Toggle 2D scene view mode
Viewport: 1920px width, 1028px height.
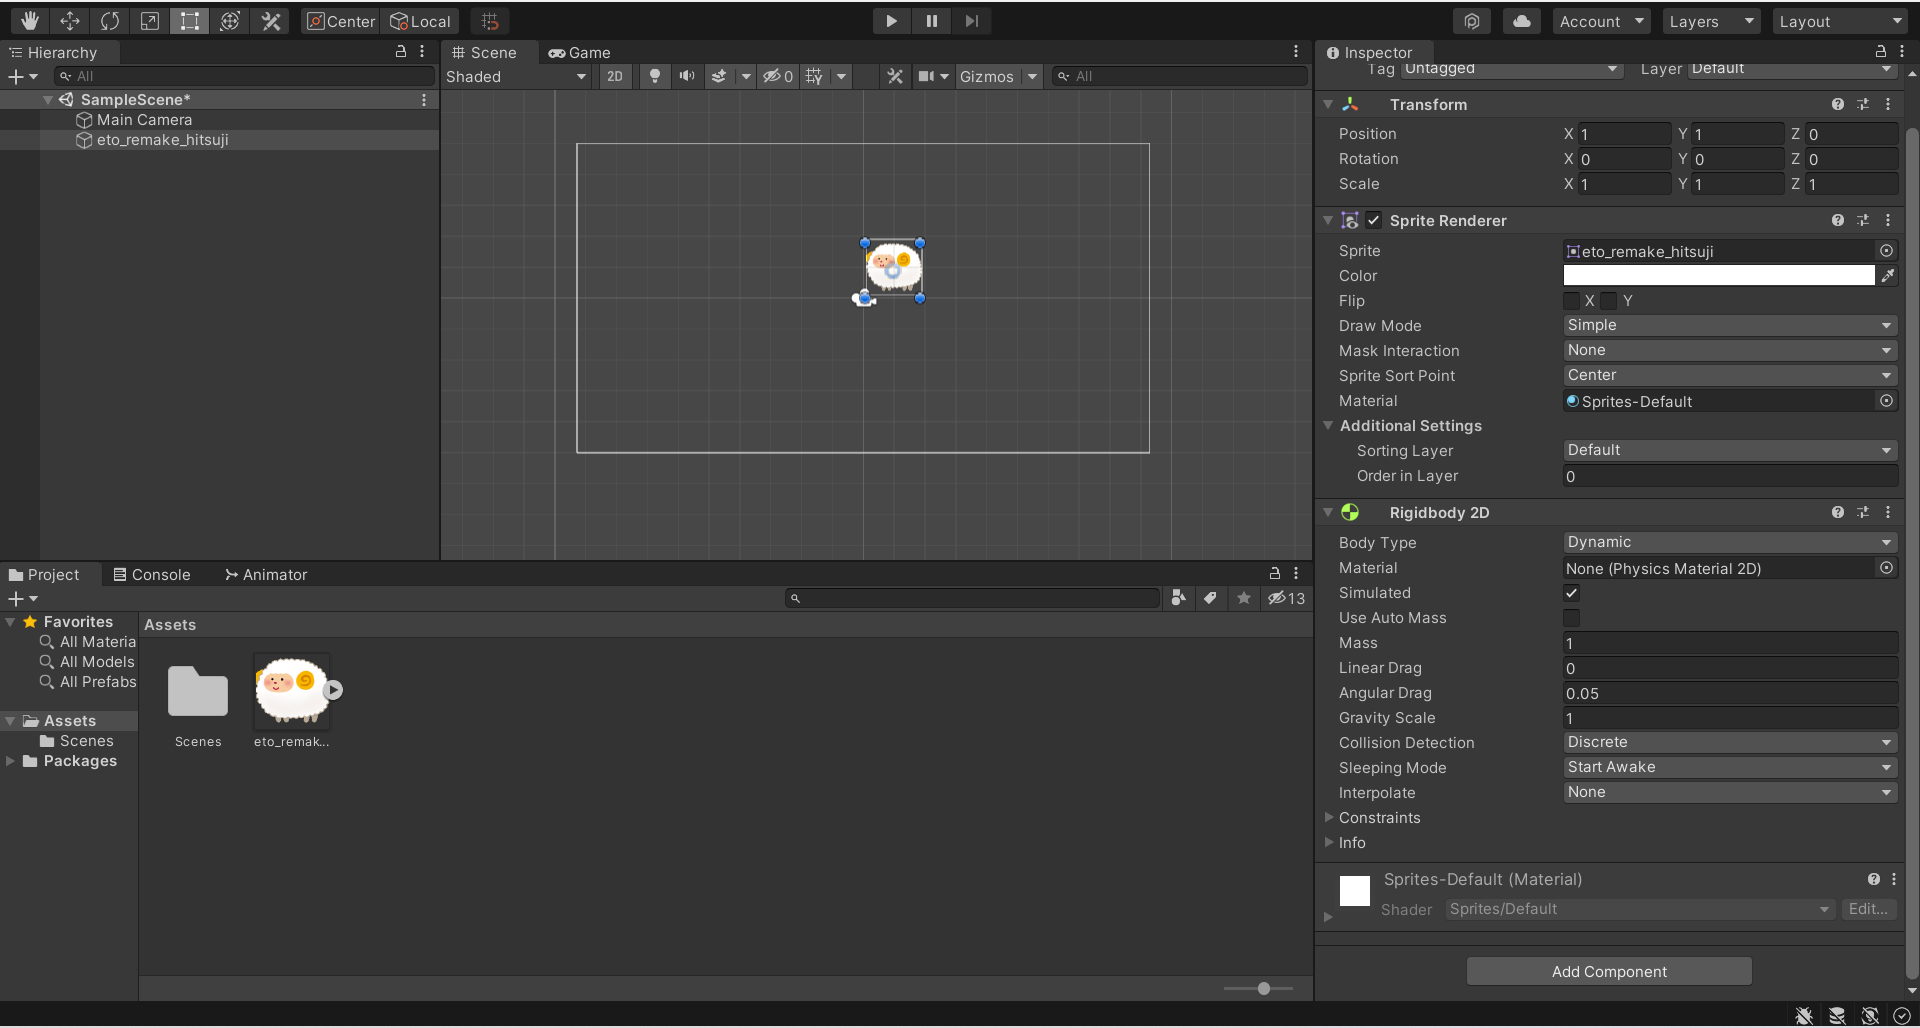[614, 76]
